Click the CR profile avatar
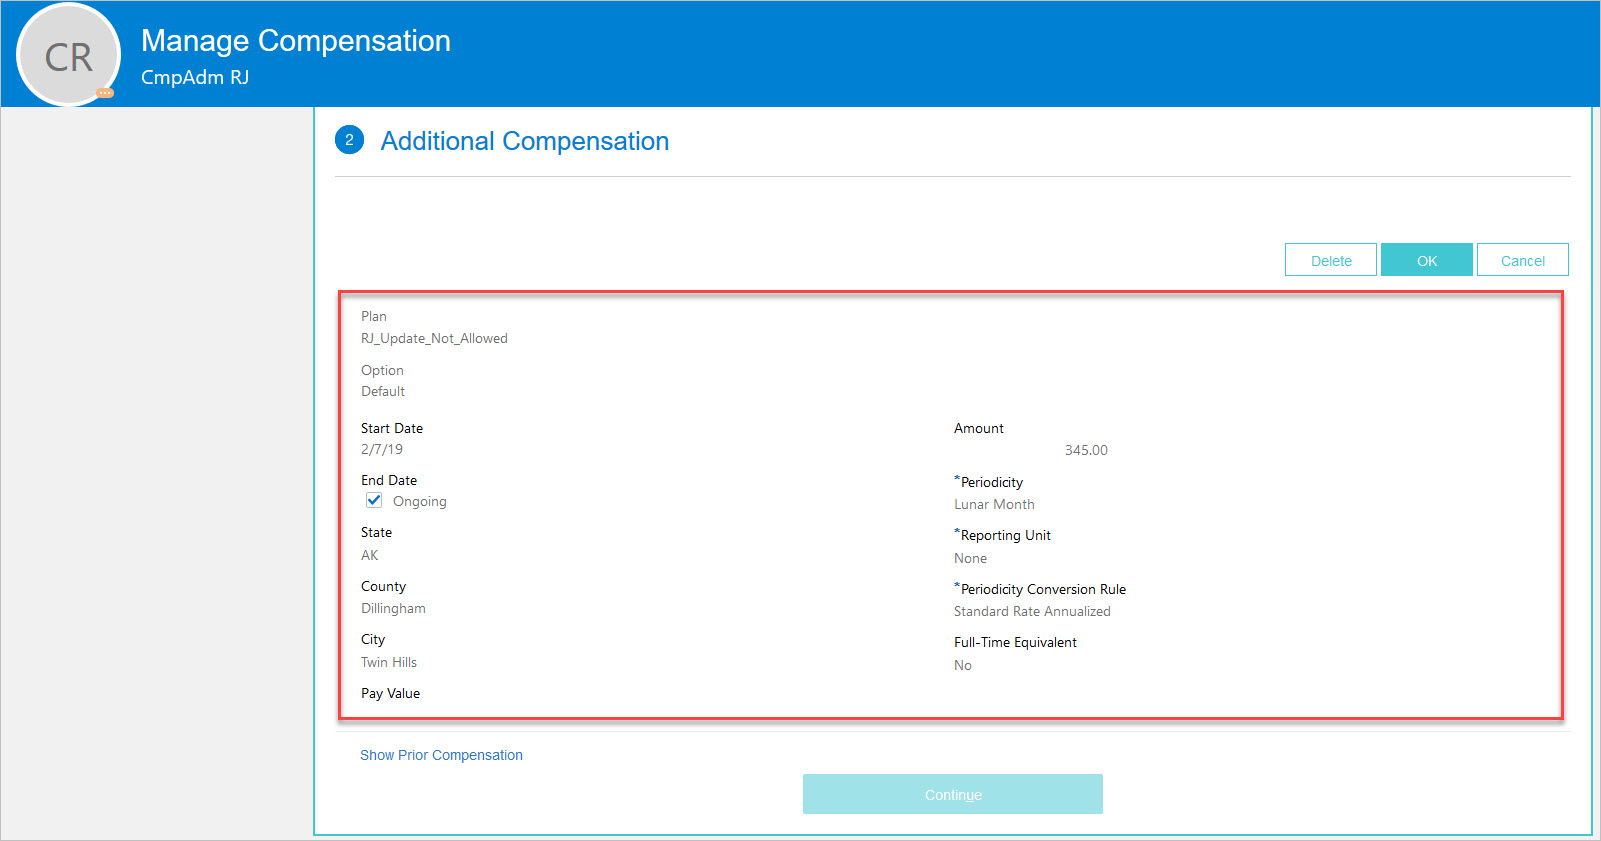1601x841 pixels. point(68,56)
